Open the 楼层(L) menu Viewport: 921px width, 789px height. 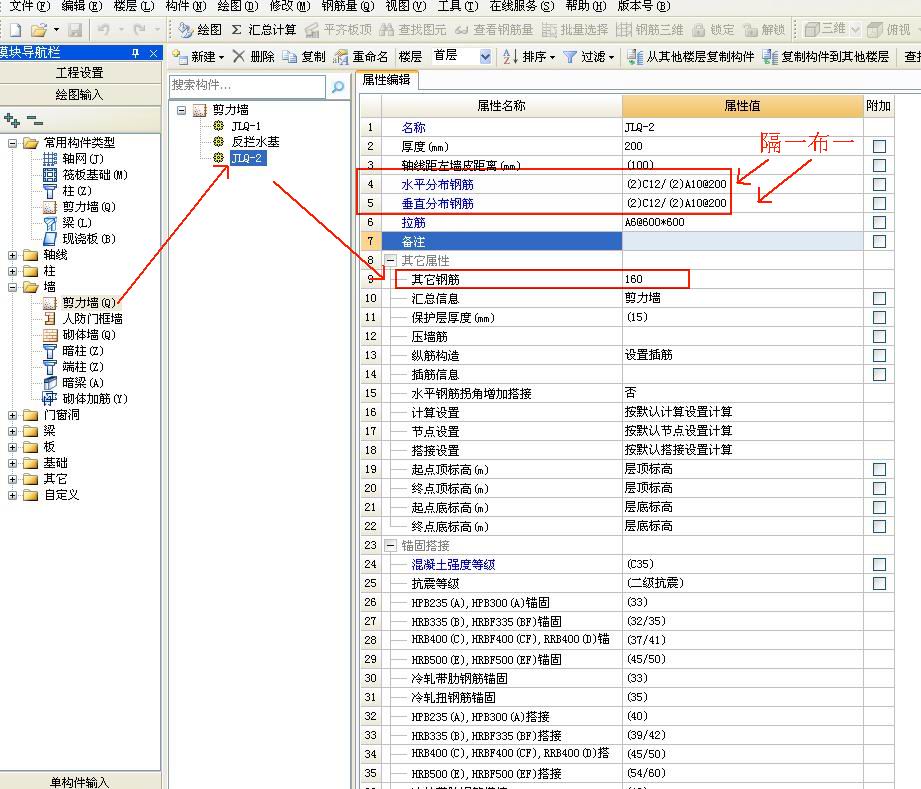[133, 6]
